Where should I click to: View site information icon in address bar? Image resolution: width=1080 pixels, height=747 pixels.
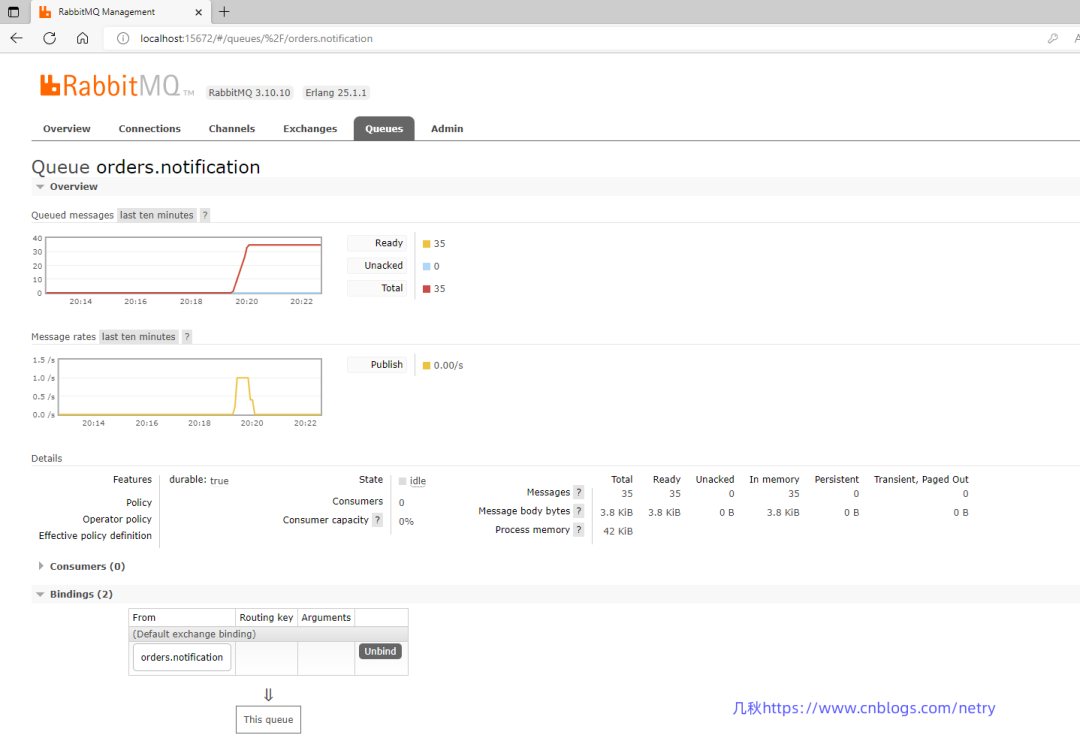tap(123, 39)
